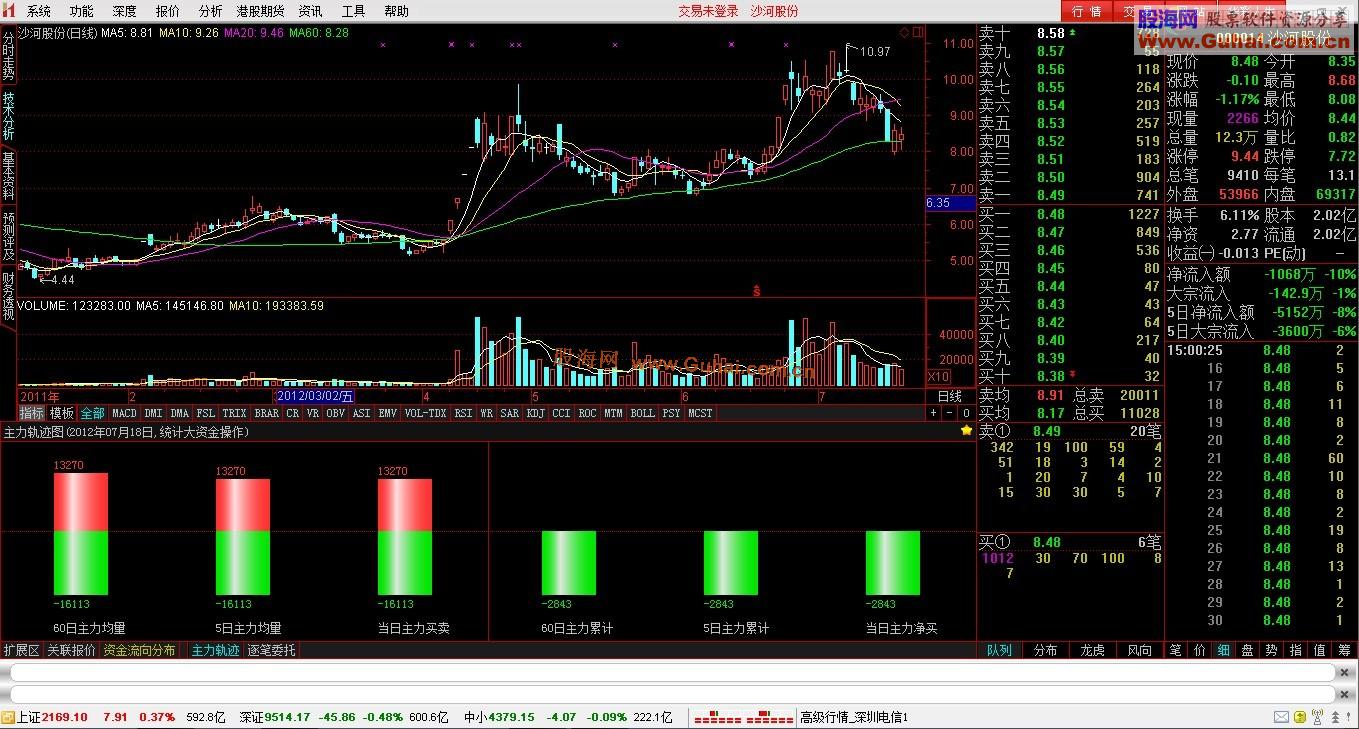This screenshot has width=1359, height=729.
Task: Click the chart reset 0 button
Action: pos(966,413)
